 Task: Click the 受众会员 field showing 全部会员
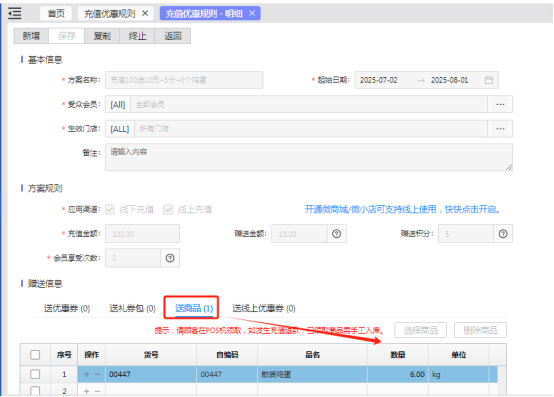pos(309,105)
